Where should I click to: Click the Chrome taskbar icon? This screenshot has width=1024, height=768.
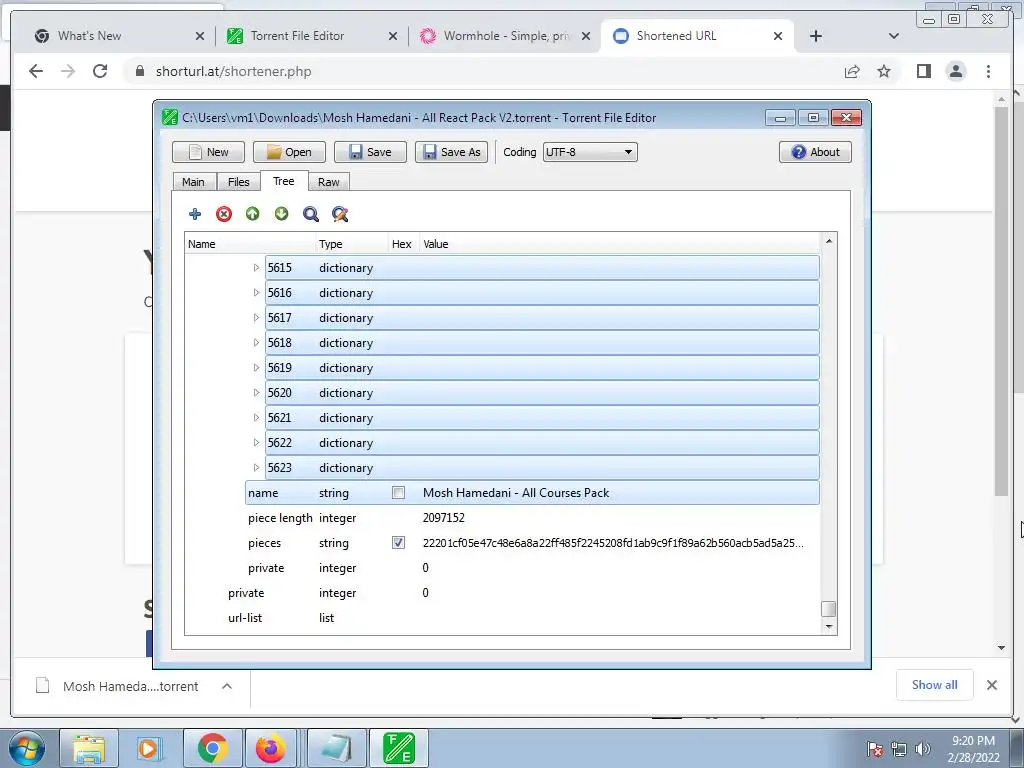point(213,748)
